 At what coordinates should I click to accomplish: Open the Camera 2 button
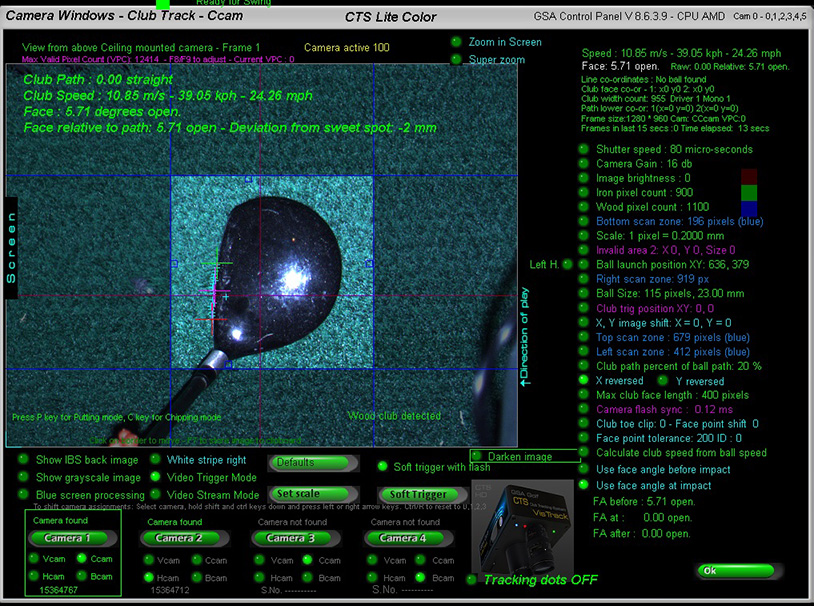(x=184, y=538)
